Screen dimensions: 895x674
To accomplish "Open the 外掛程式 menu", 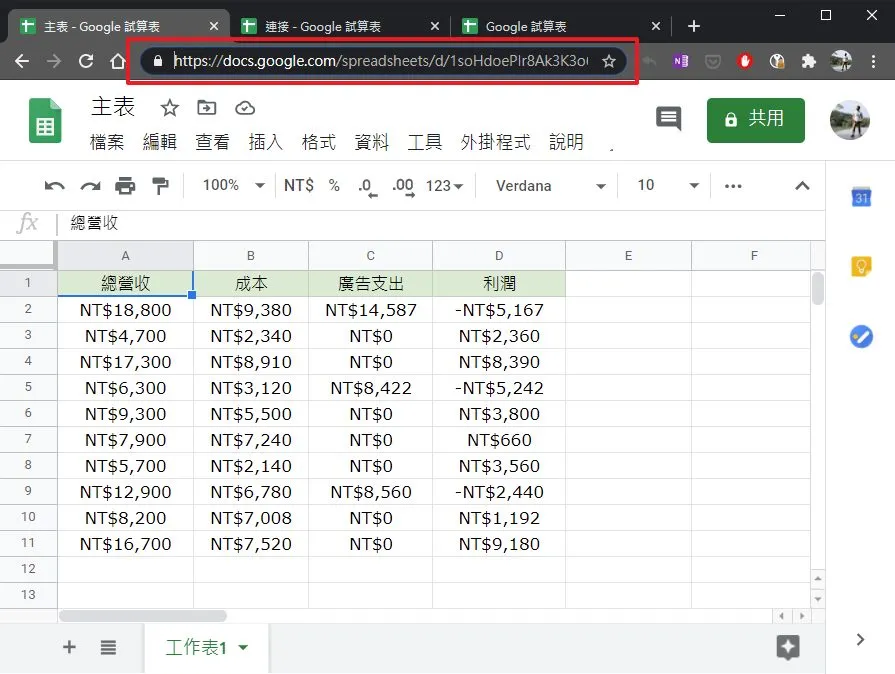I will (495, 142).
